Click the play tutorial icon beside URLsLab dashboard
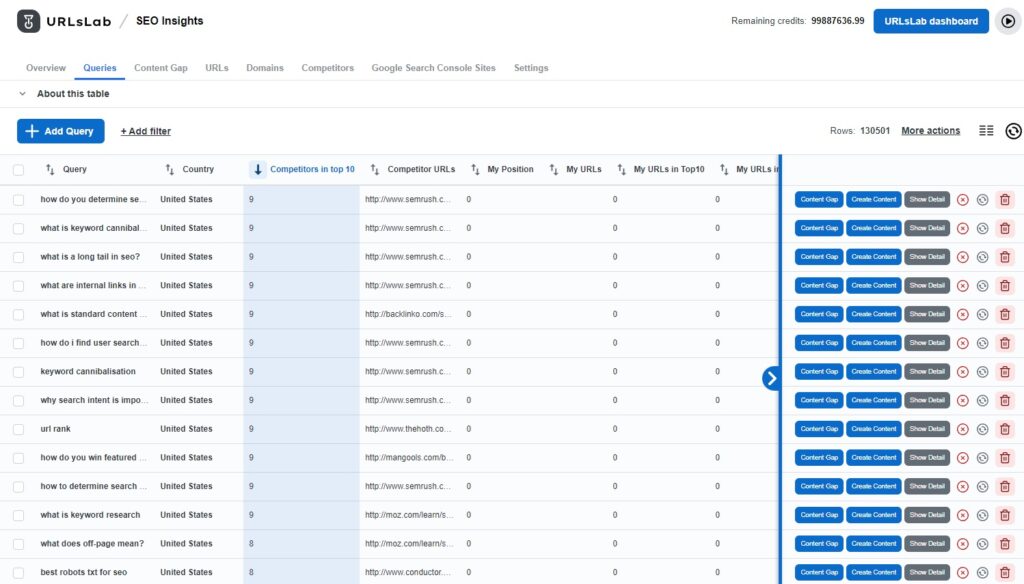Image resolution: width=1024 pixels, height=584 pixels. pyautogui.click(x=1008, y=21)
